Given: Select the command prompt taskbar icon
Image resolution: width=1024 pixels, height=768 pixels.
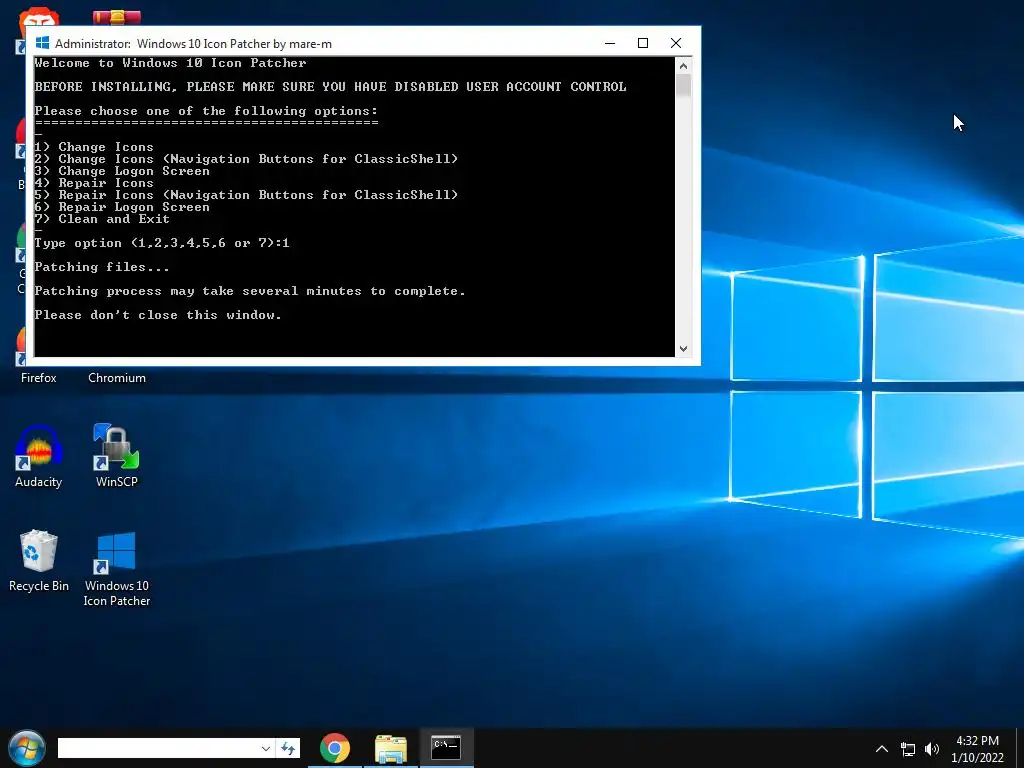Looking at the screenshot, I should pos(447,748).
